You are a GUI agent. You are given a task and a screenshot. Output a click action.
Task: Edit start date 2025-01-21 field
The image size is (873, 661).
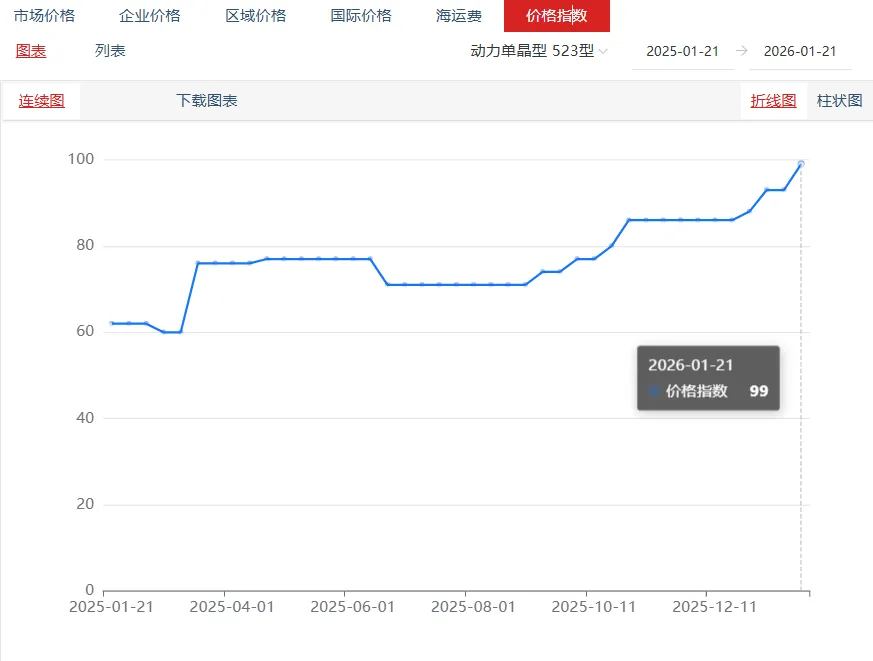pyautogui.click(x=683, y=51)
